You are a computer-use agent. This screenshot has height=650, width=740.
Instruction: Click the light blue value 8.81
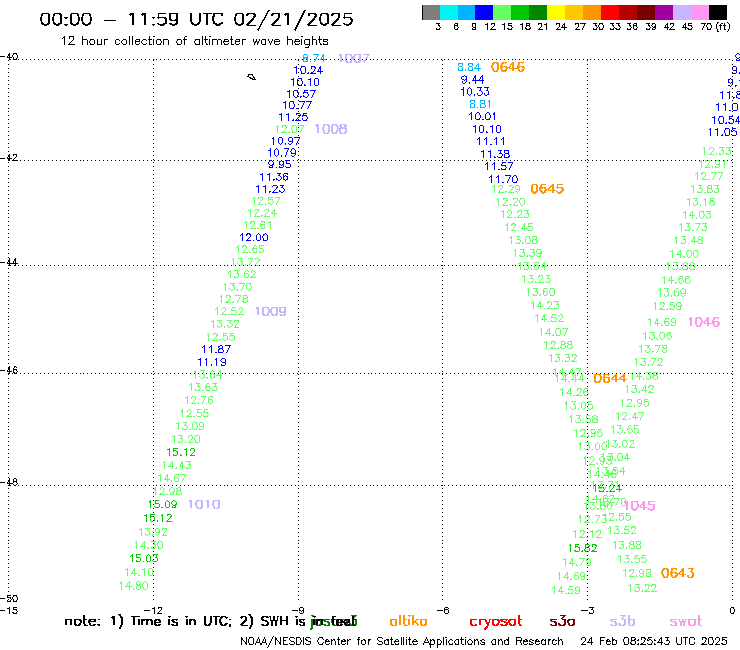(x=480, y=104)
